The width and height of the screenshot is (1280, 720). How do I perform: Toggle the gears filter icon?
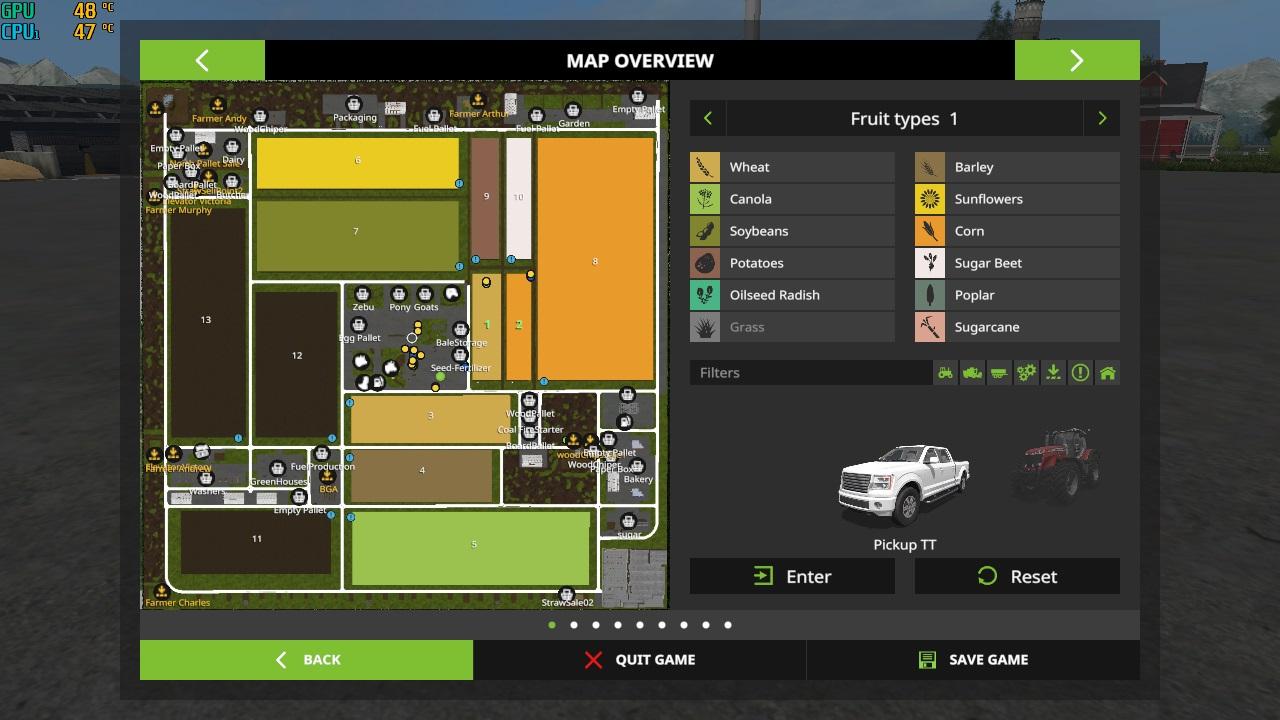pyautogui.click(x=1026, y=373)
